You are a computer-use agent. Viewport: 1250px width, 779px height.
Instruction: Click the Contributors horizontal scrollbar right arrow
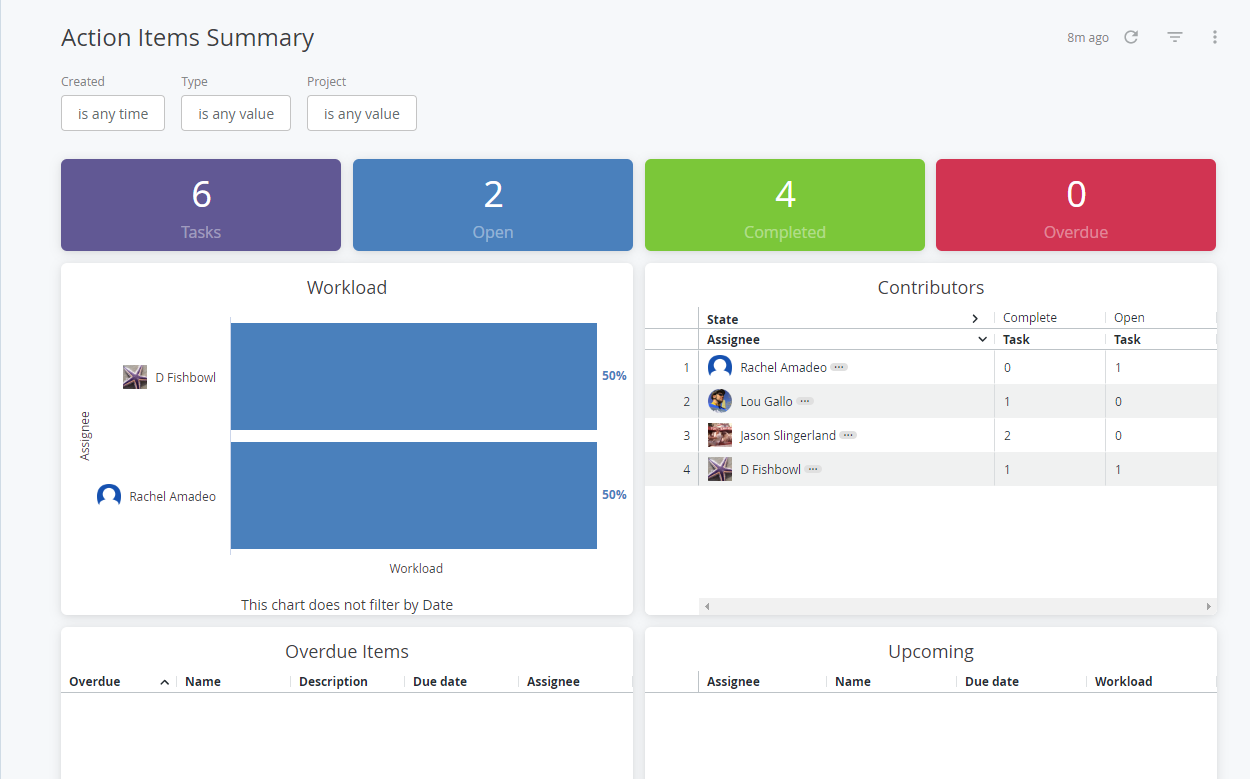(x=1208, y=606)
